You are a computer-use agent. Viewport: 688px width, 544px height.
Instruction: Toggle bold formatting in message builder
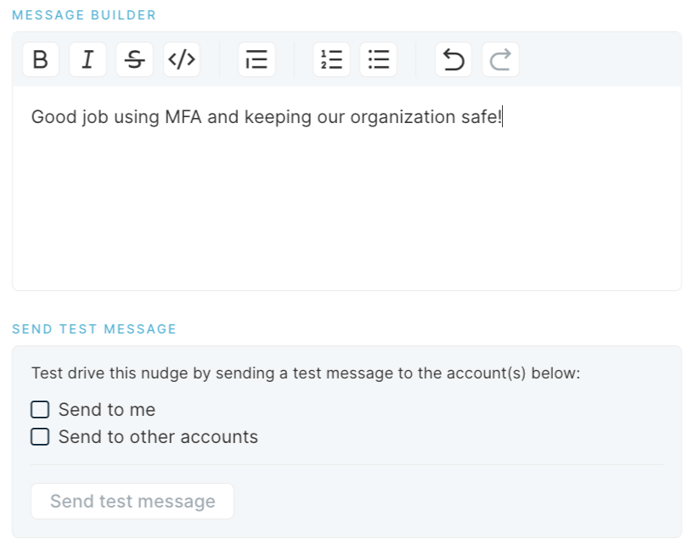pos(41,59)
